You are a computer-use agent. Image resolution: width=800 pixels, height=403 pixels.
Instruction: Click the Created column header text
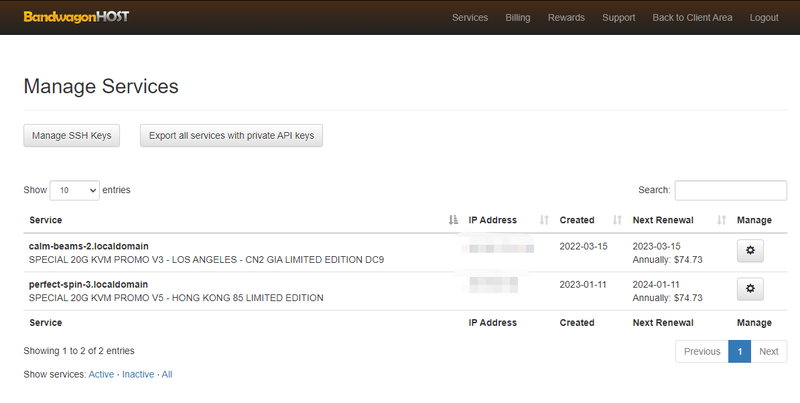point(577,220)
